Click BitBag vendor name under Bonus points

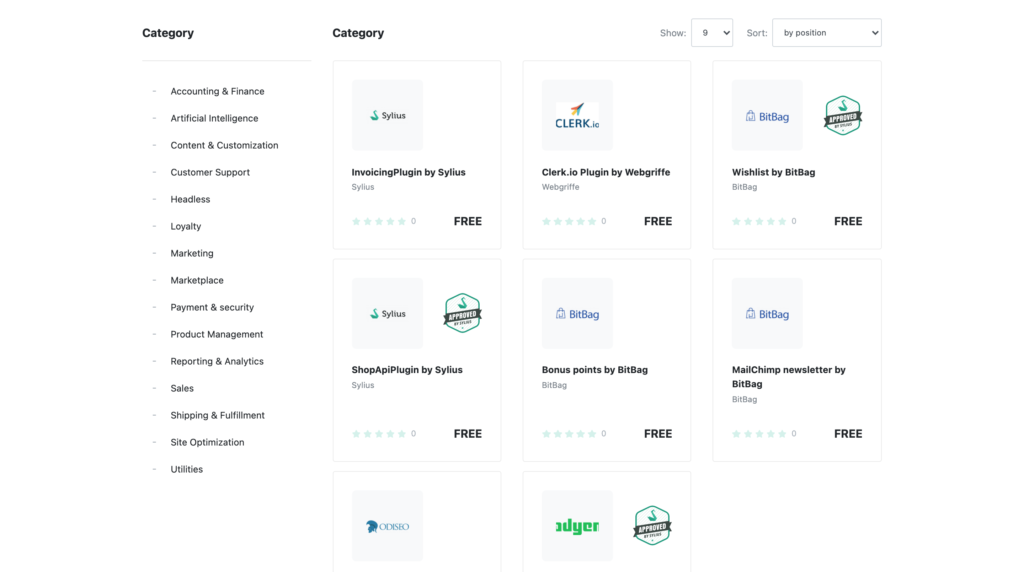554,385
